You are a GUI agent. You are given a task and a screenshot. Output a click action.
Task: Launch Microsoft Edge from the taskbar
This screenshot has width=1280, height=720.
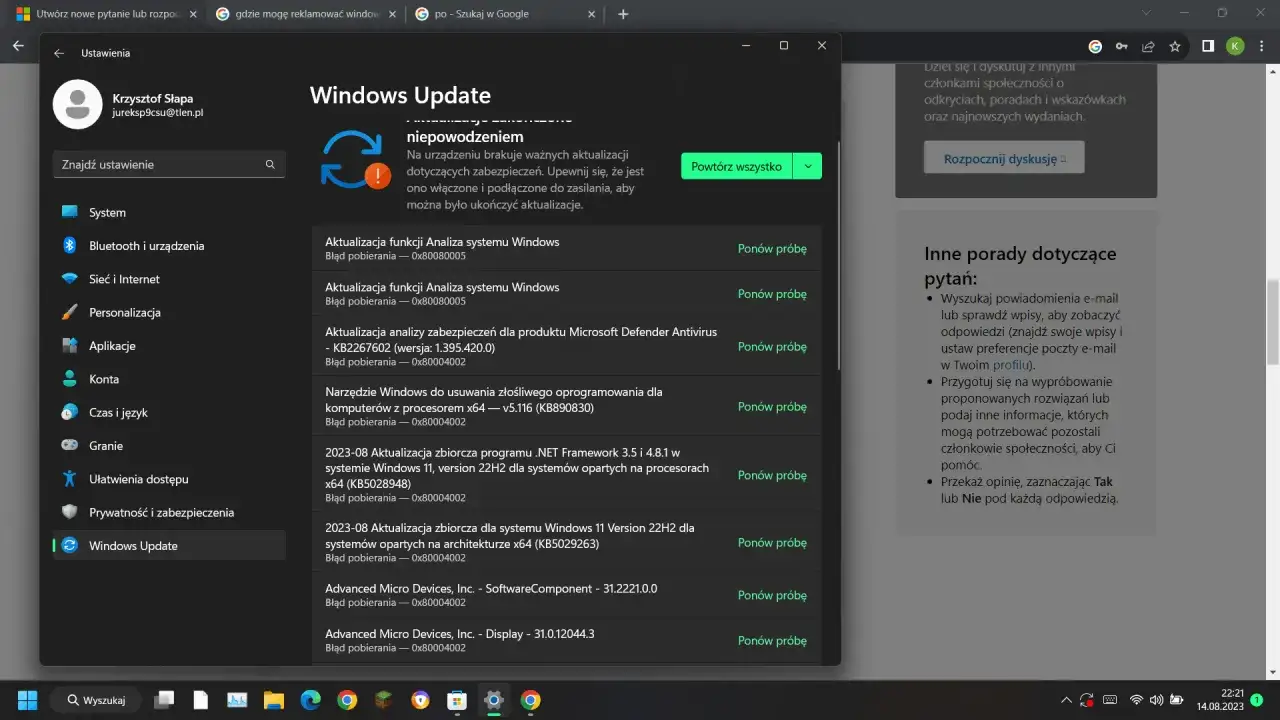[x=310, y=700]
